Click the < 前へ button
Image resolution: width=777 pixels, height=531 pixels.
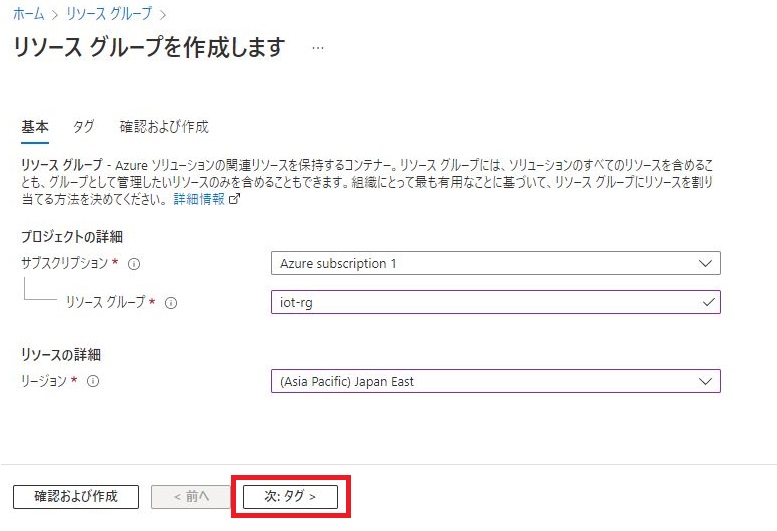click(x=190, y=496)
